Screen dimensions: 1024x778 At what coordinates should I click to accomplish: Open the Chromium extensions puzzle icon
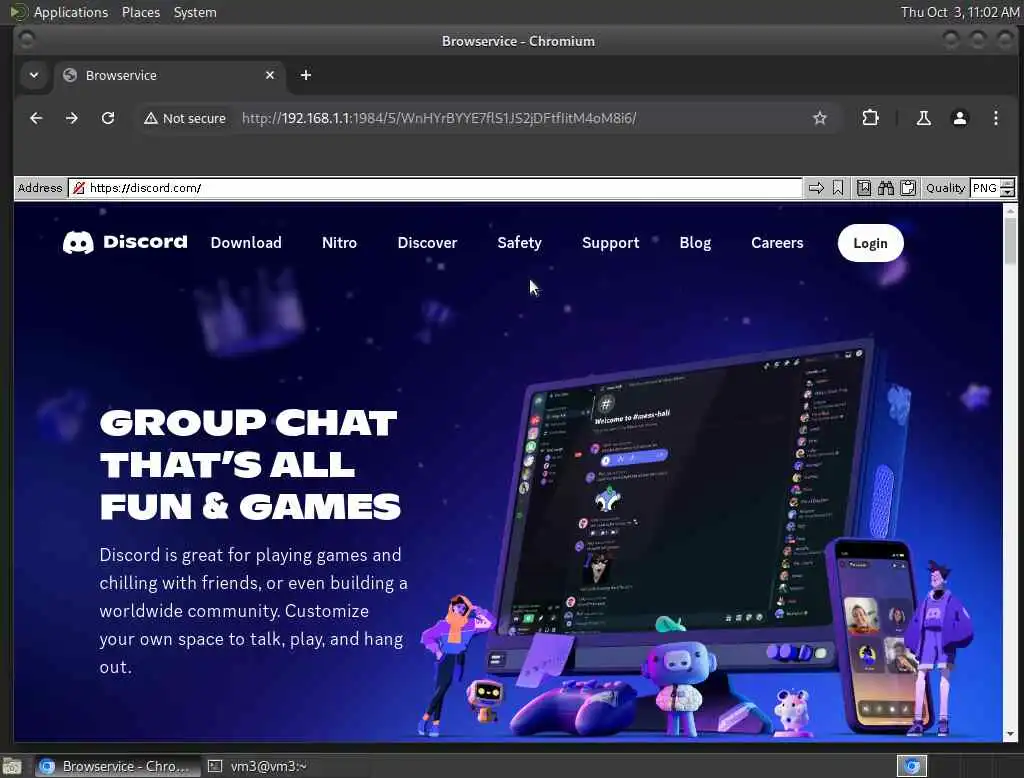coord(870,118)
